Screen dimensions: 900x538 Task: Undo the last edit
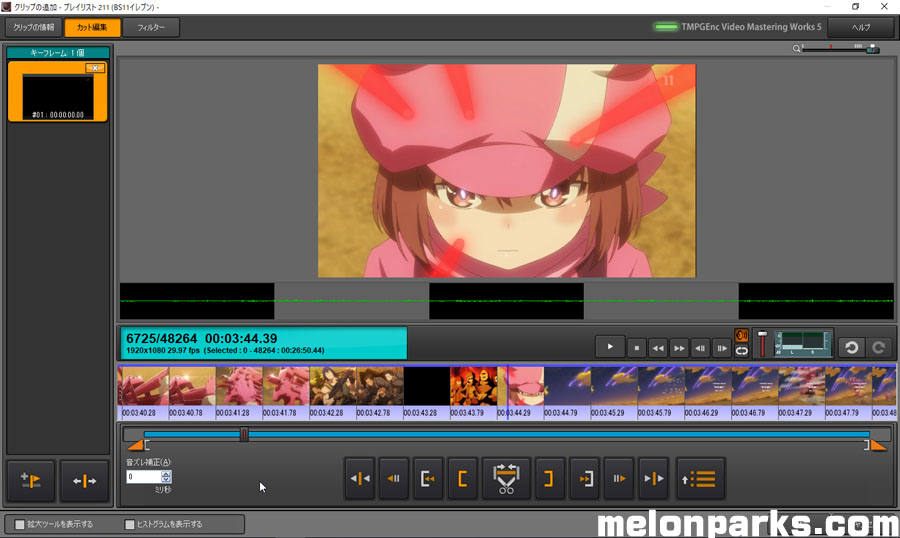tap(851, 347)
